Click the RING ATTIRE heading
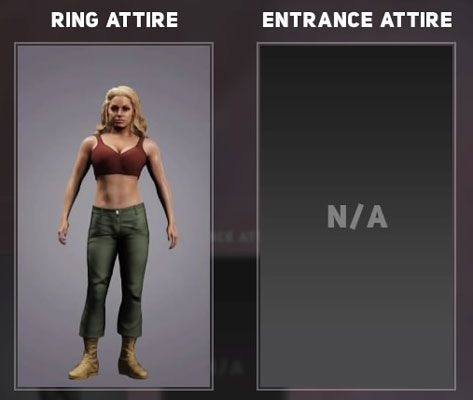The image size is (473, 400). (x=114, y=20)
